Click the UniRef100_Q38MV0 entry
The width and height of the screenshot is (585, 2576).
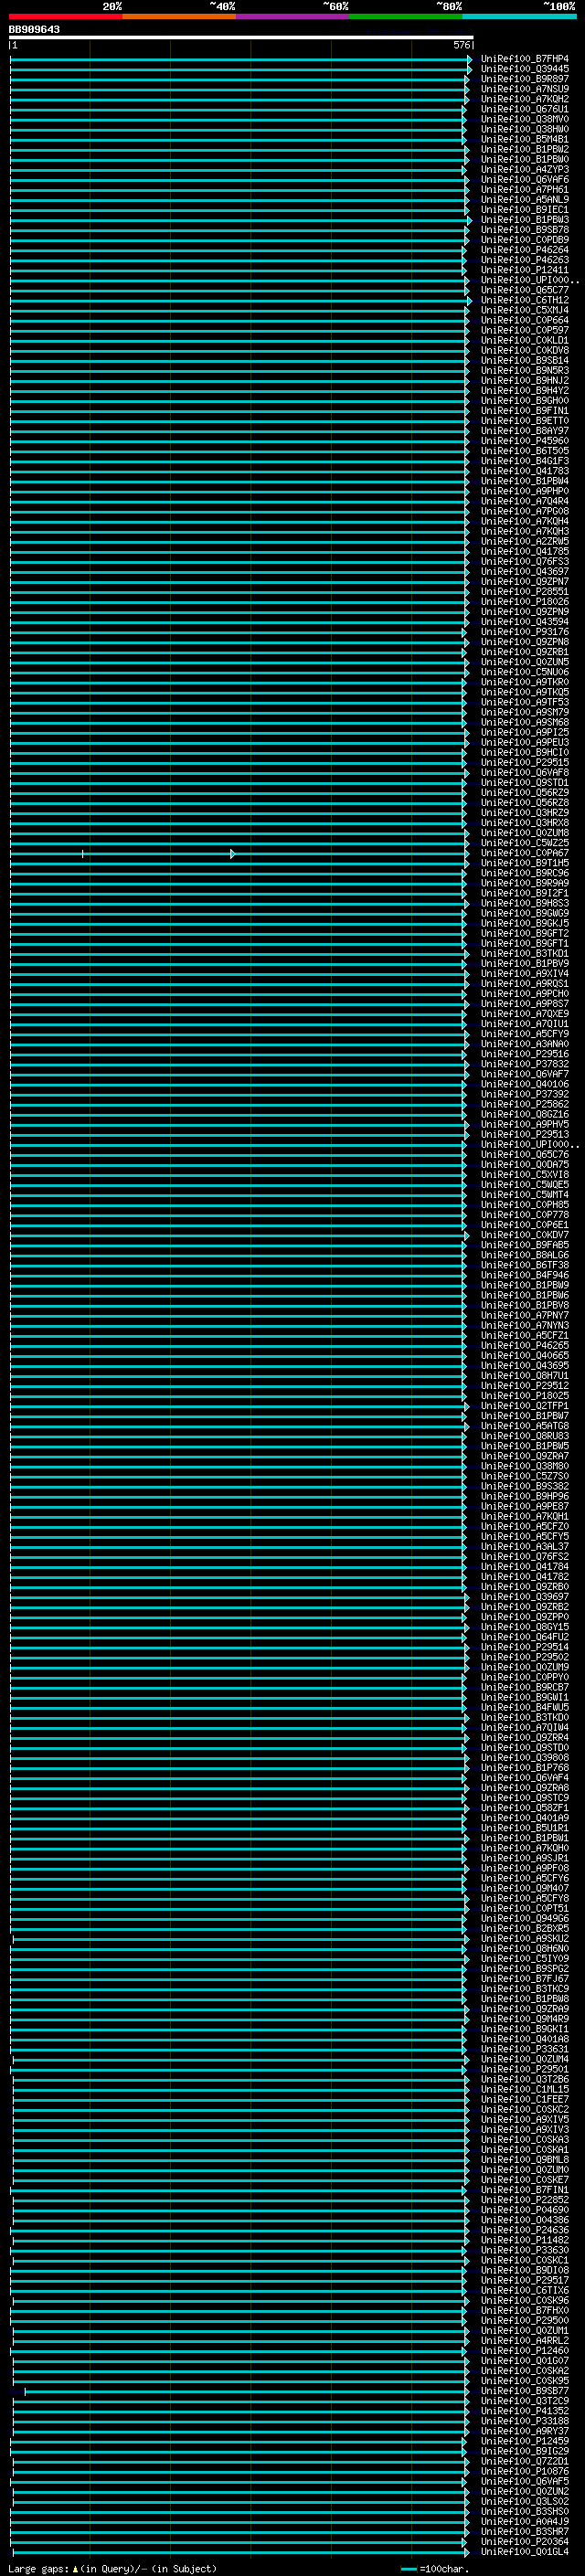524,119
